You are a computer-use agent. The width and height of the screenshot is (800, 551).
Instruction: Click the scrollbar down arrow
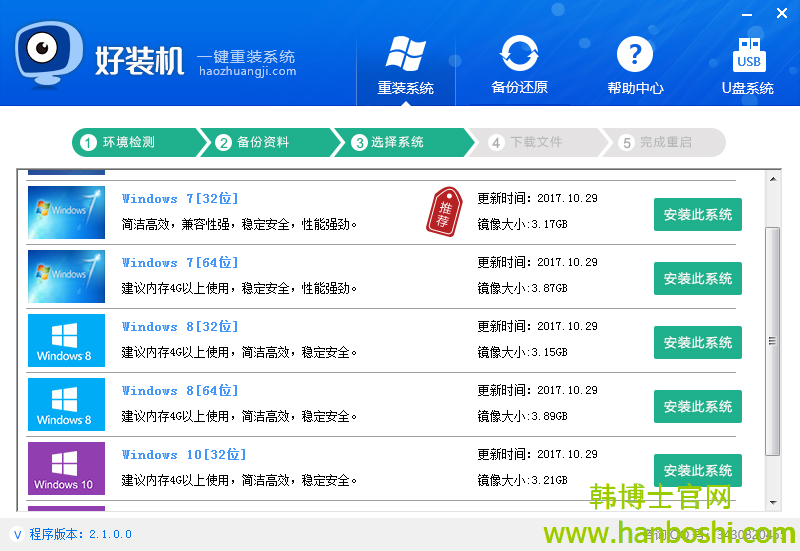pyautogui.click(x=773, y=503)
